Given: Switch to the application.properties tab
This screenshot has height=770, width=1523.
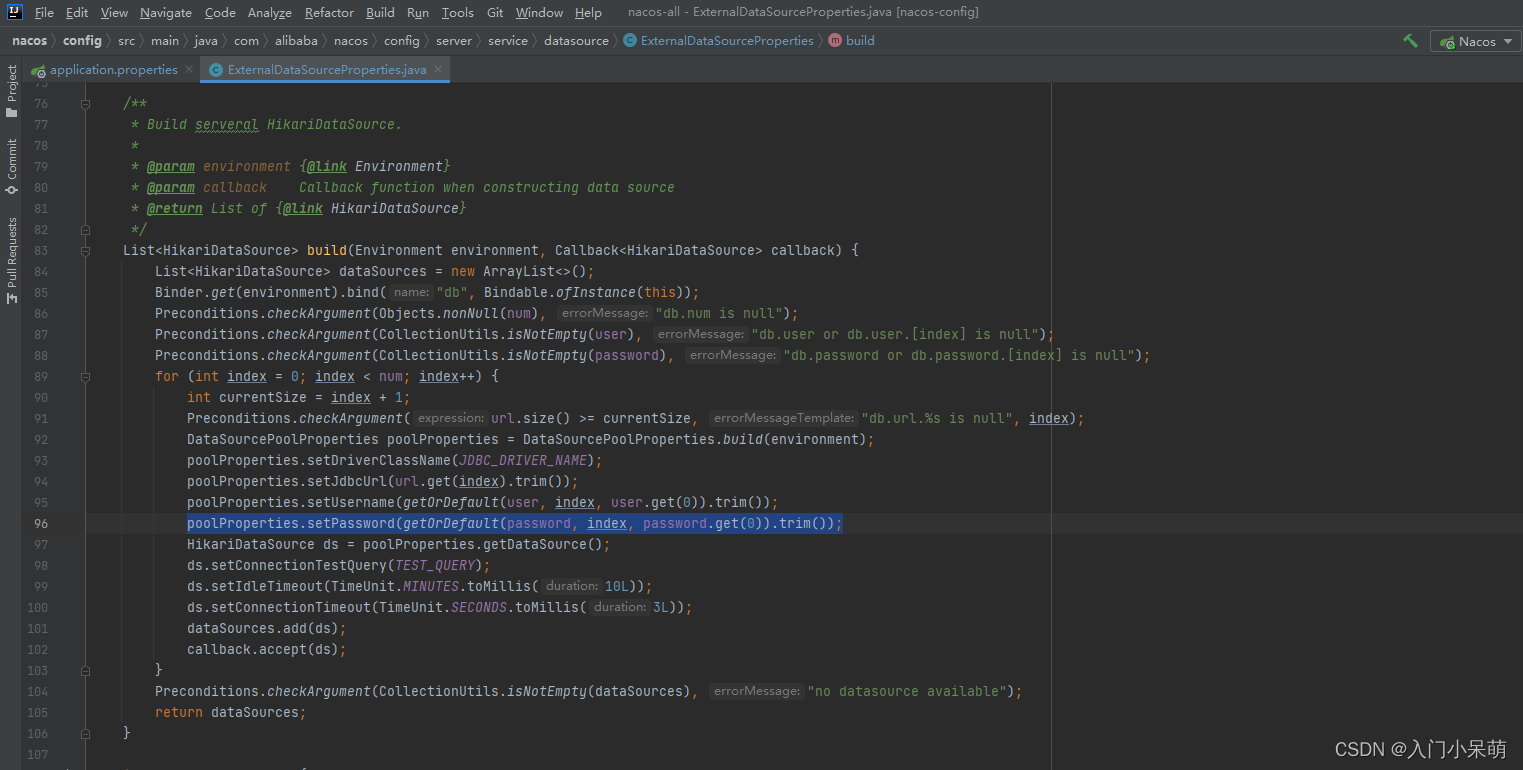Looking at the screenshot, I should 112,70.
